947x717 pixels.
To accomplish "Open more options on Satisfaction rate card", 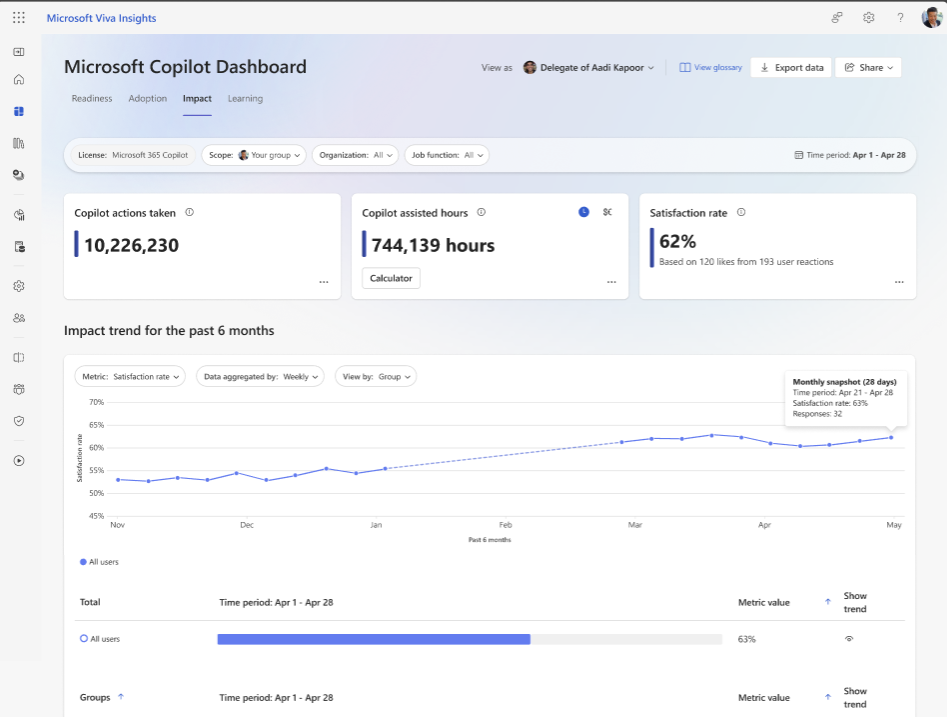I will pos(899,282).
